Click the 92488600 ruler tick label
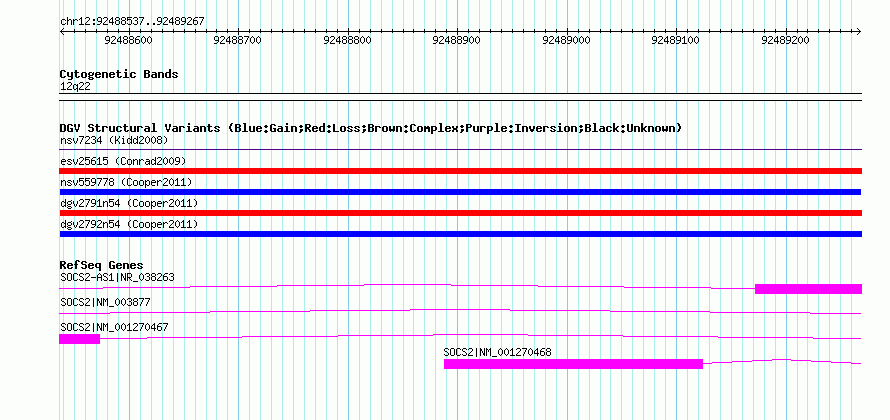890x420 pixels. (x=129, y=40)
